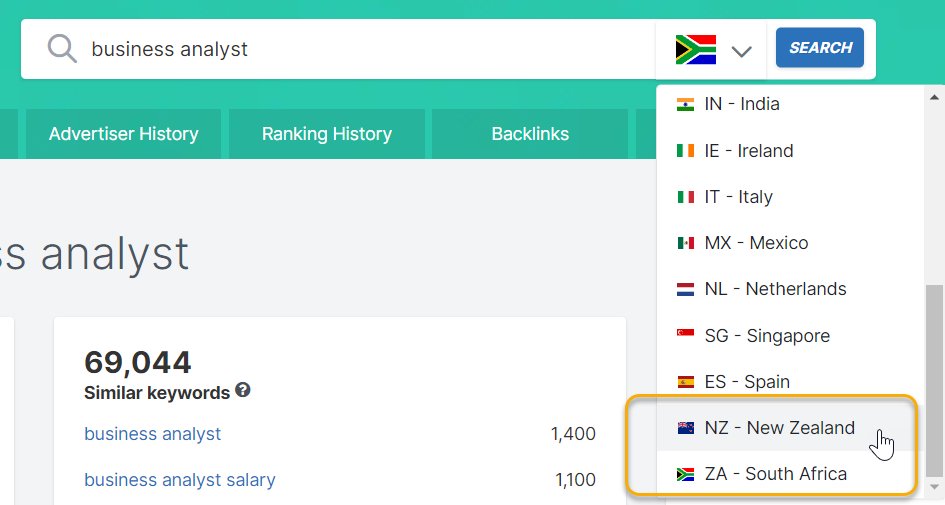Pick IT - Italy from the list
This screenshot has height=505, width=945.
pos(790,197)
